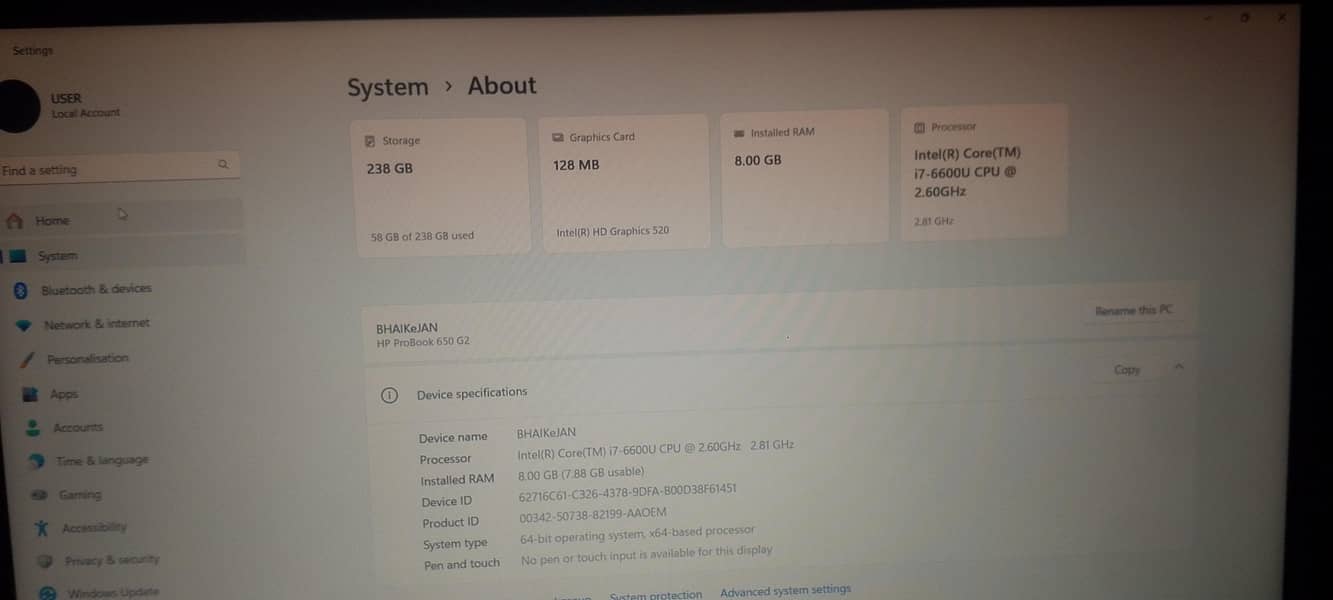Click the Network & internet wifi icon
Screen dimensions: 1333x600
pos(24,325)
